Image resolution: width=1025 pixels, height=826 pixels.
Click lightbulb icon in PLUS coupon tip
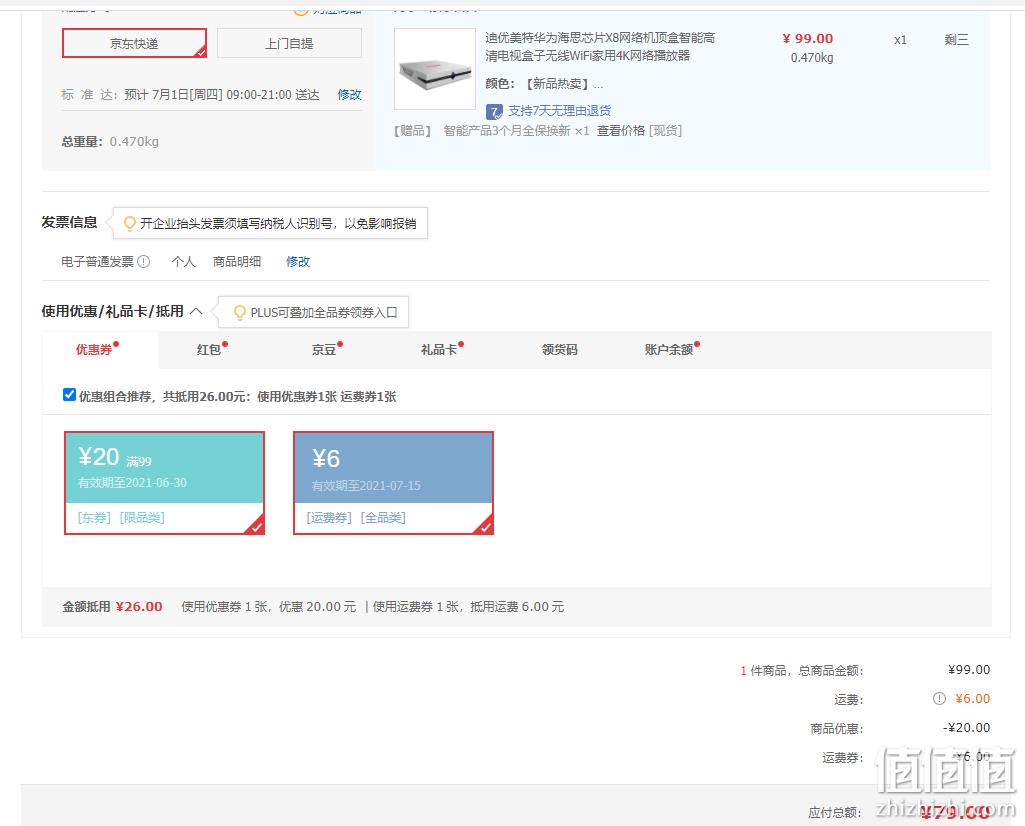pyautogui.click(x=240, y=312)
